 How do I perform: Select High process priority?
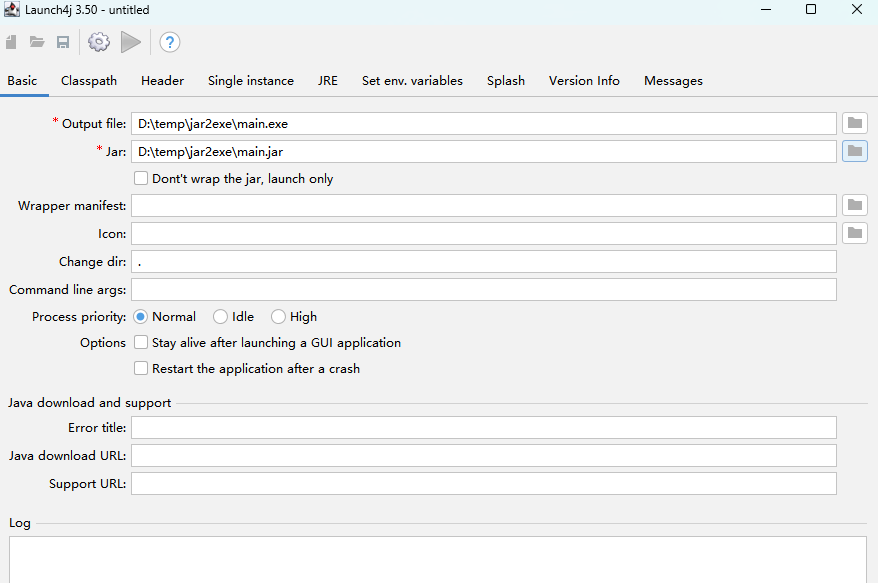pyautogui.click(x=278, y=317)
